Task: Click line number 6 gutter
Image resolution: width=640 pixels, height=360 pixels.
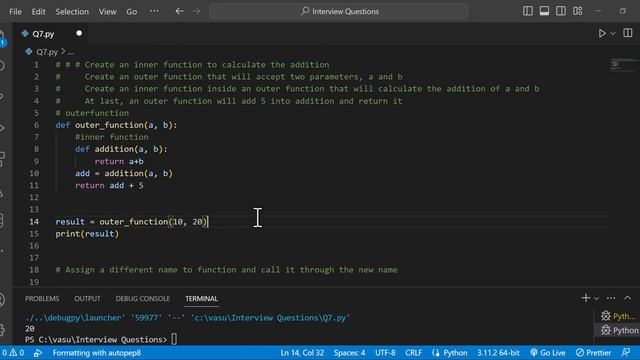Action: tap(36, 125)
